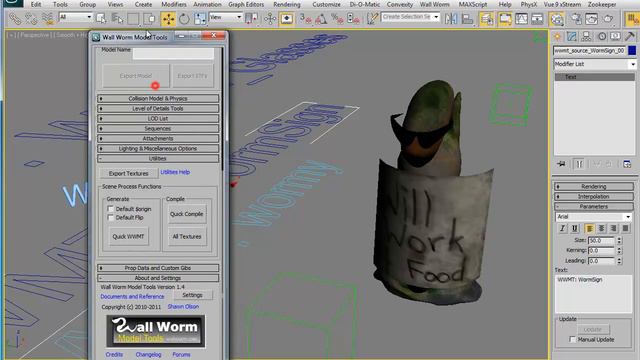The width and height of the screenshot is (640, 360).
Task: Open the selection filter All dropdown
Action: [76, 17]
